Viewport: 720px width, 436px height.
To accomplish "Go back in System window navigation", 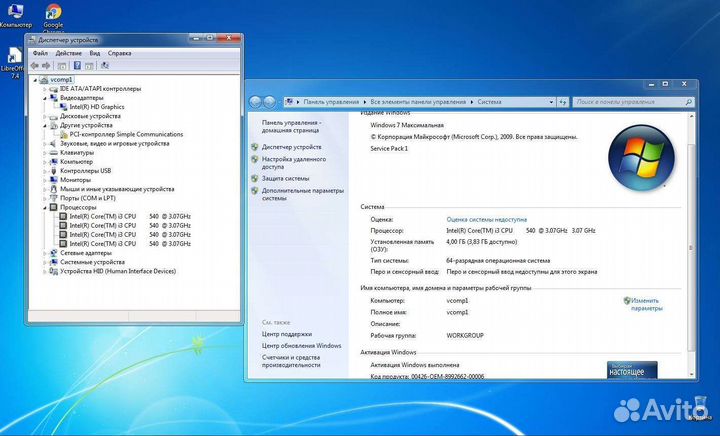I will click(255, 102).
